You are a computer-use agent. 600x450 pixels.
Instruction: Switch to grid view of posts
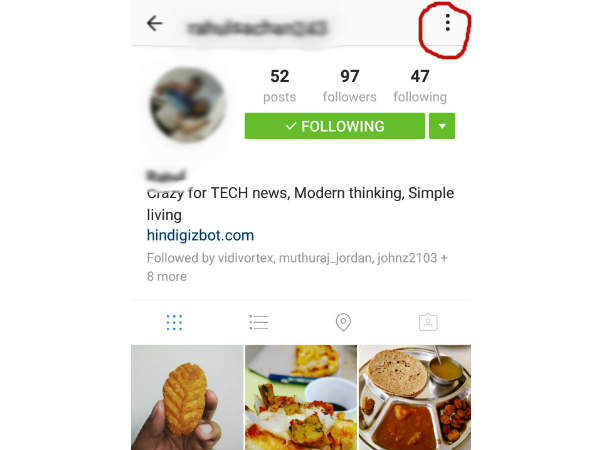click(x=174, y=323)
